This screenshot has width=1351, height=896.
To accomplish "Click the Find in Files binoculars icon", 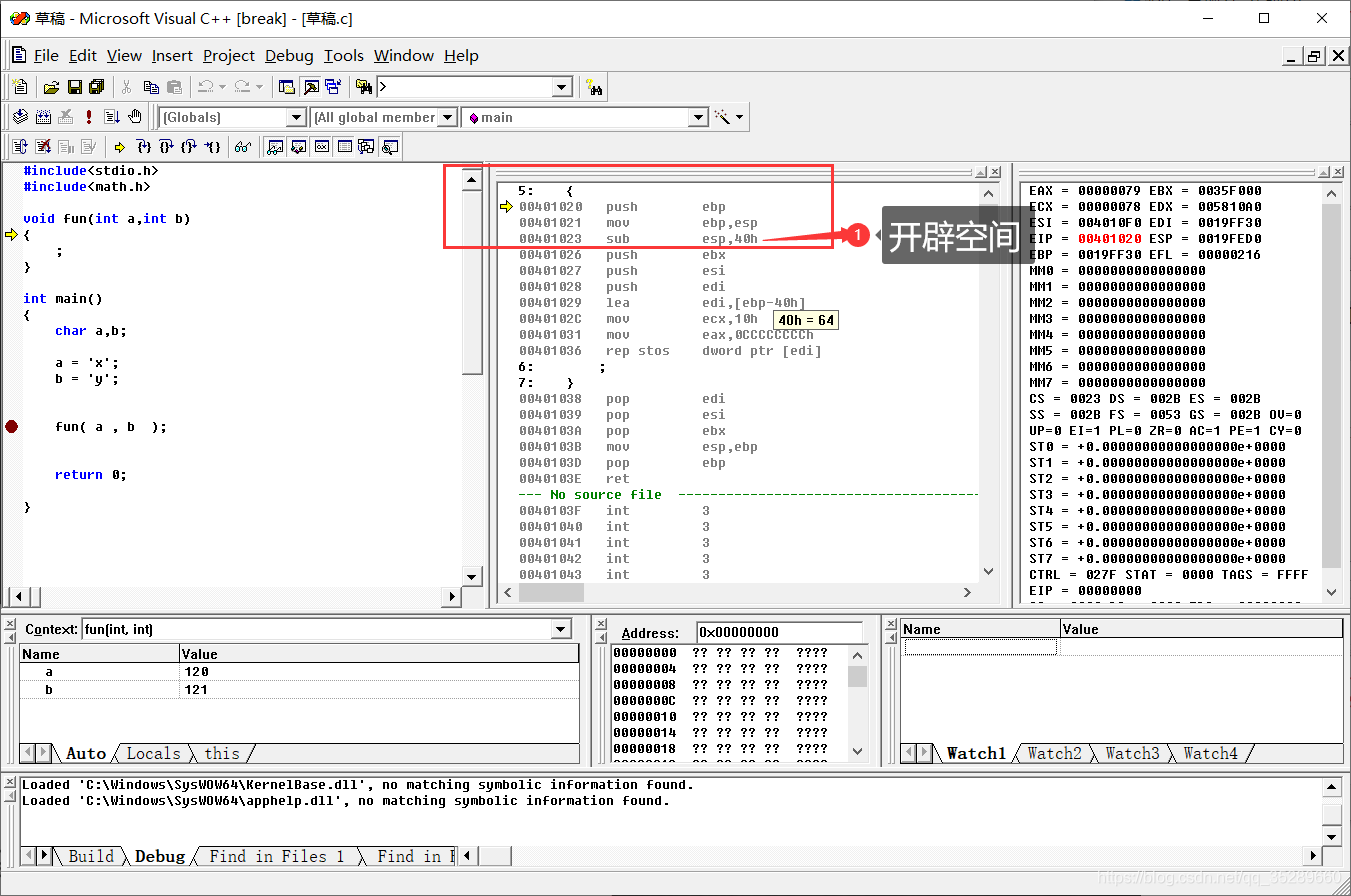I will (364, 87).
